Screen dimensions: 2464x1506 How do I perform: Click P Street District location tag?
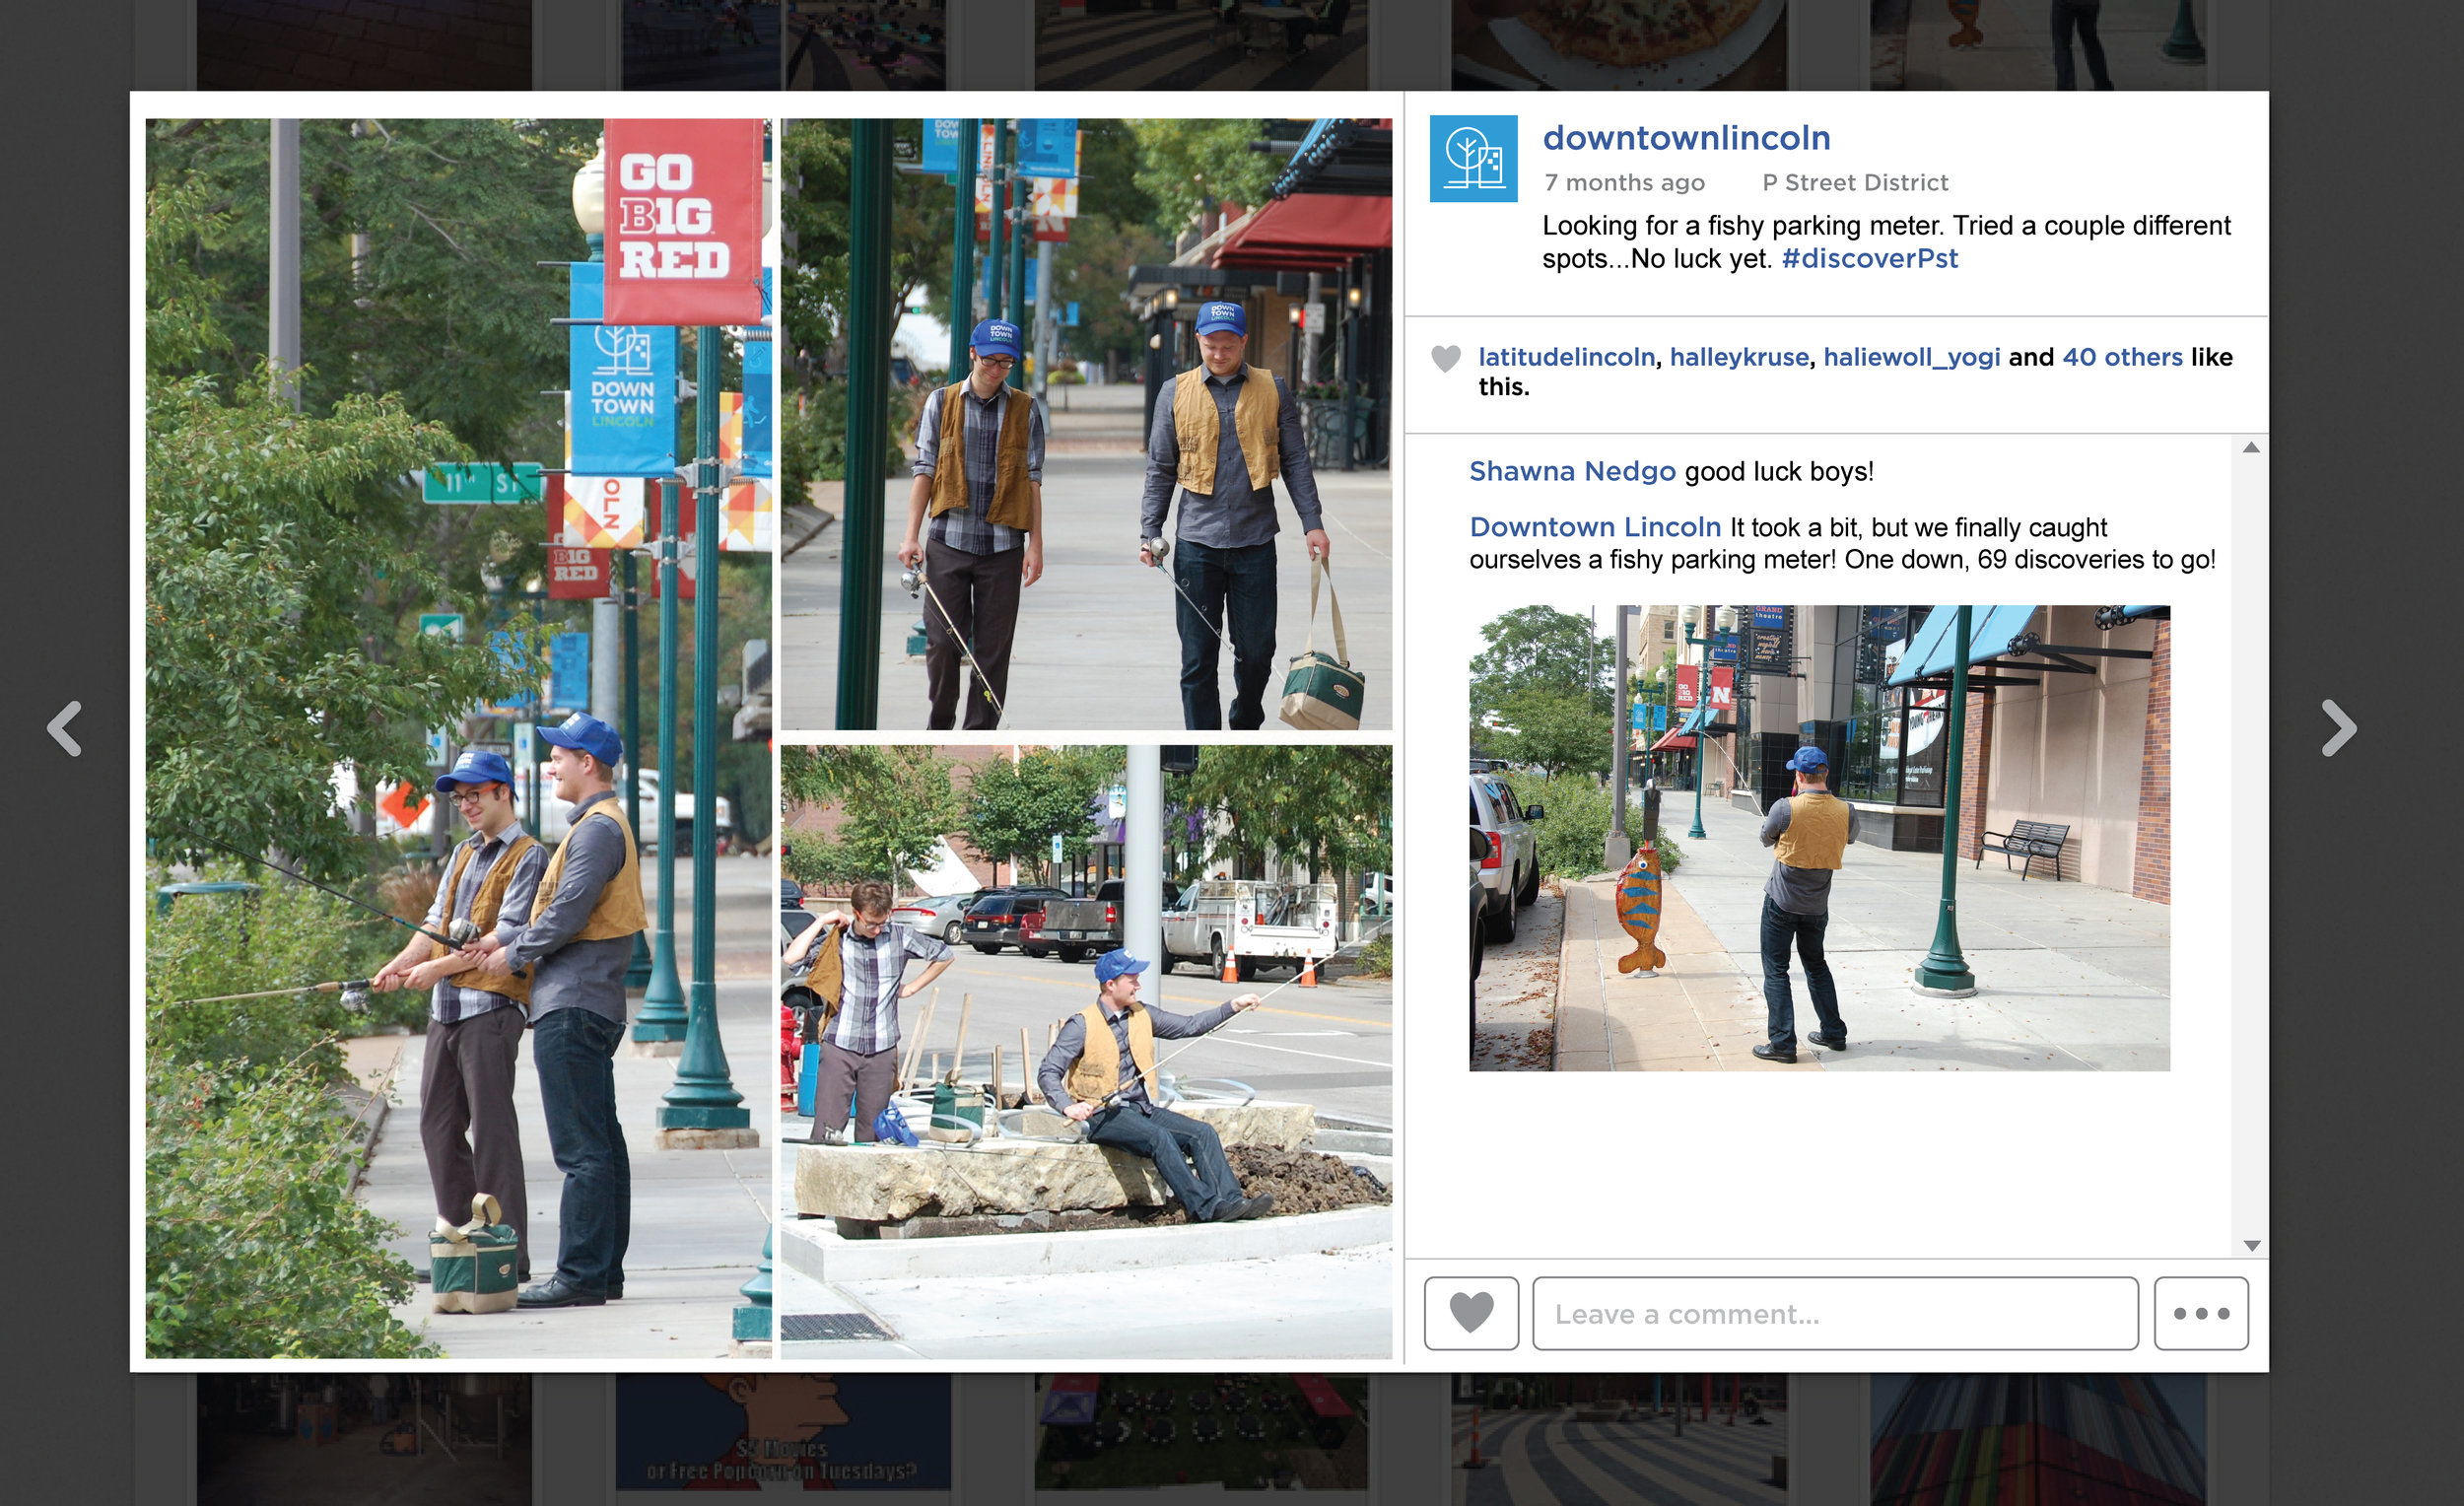(x=1854, y=182)
